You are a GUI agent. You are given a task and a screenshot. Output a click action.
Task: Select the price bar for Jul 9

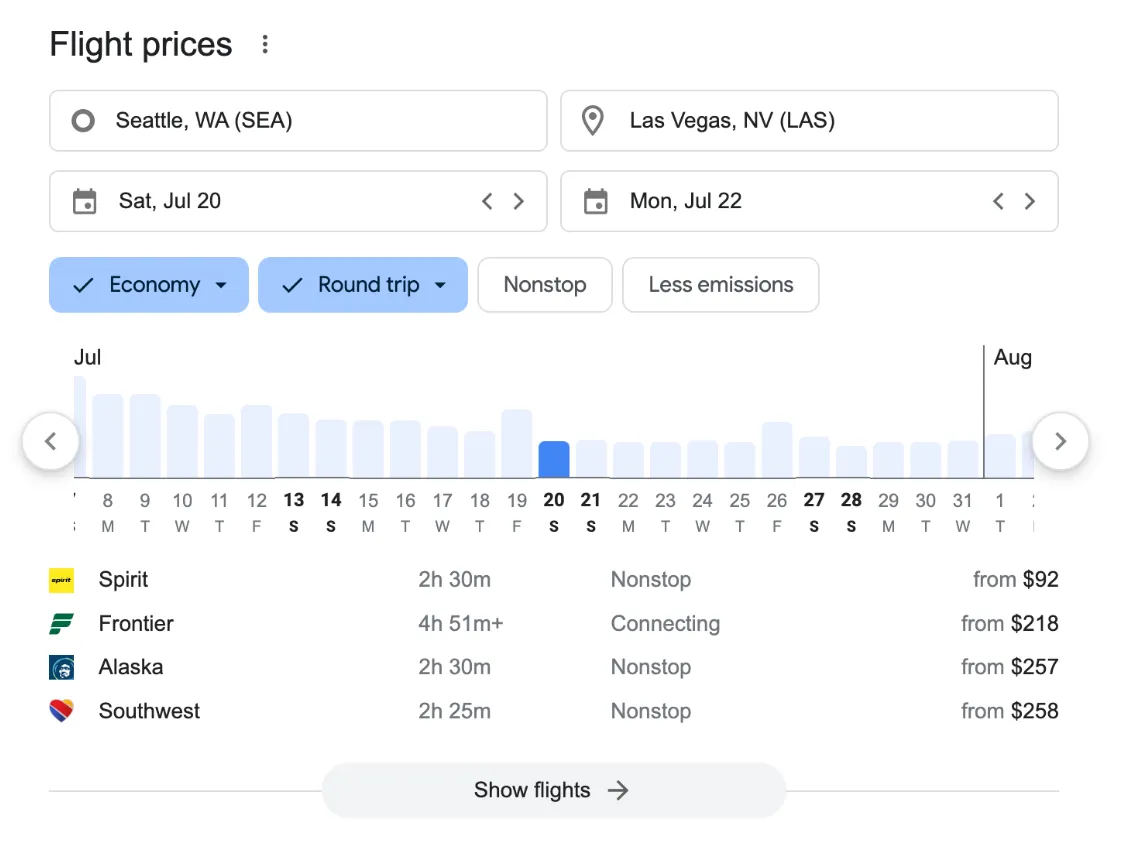coord(145,436)
